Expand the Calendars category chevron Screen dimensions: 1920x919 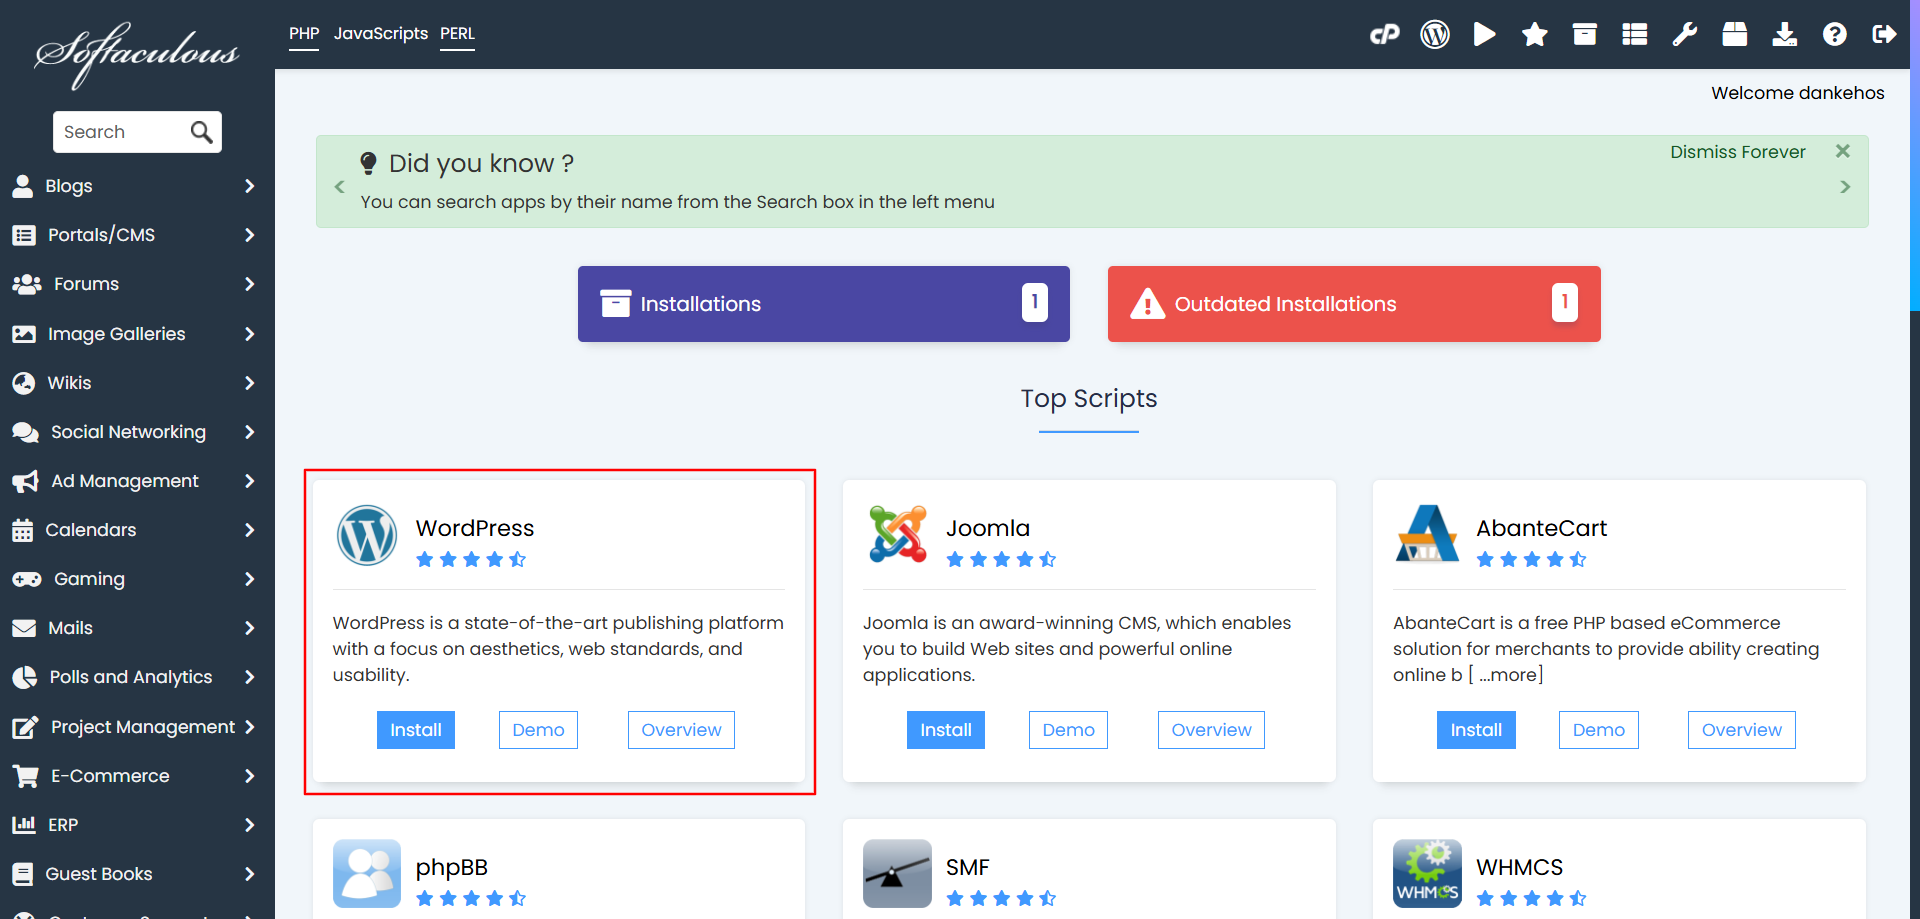[x=249, y=530]
